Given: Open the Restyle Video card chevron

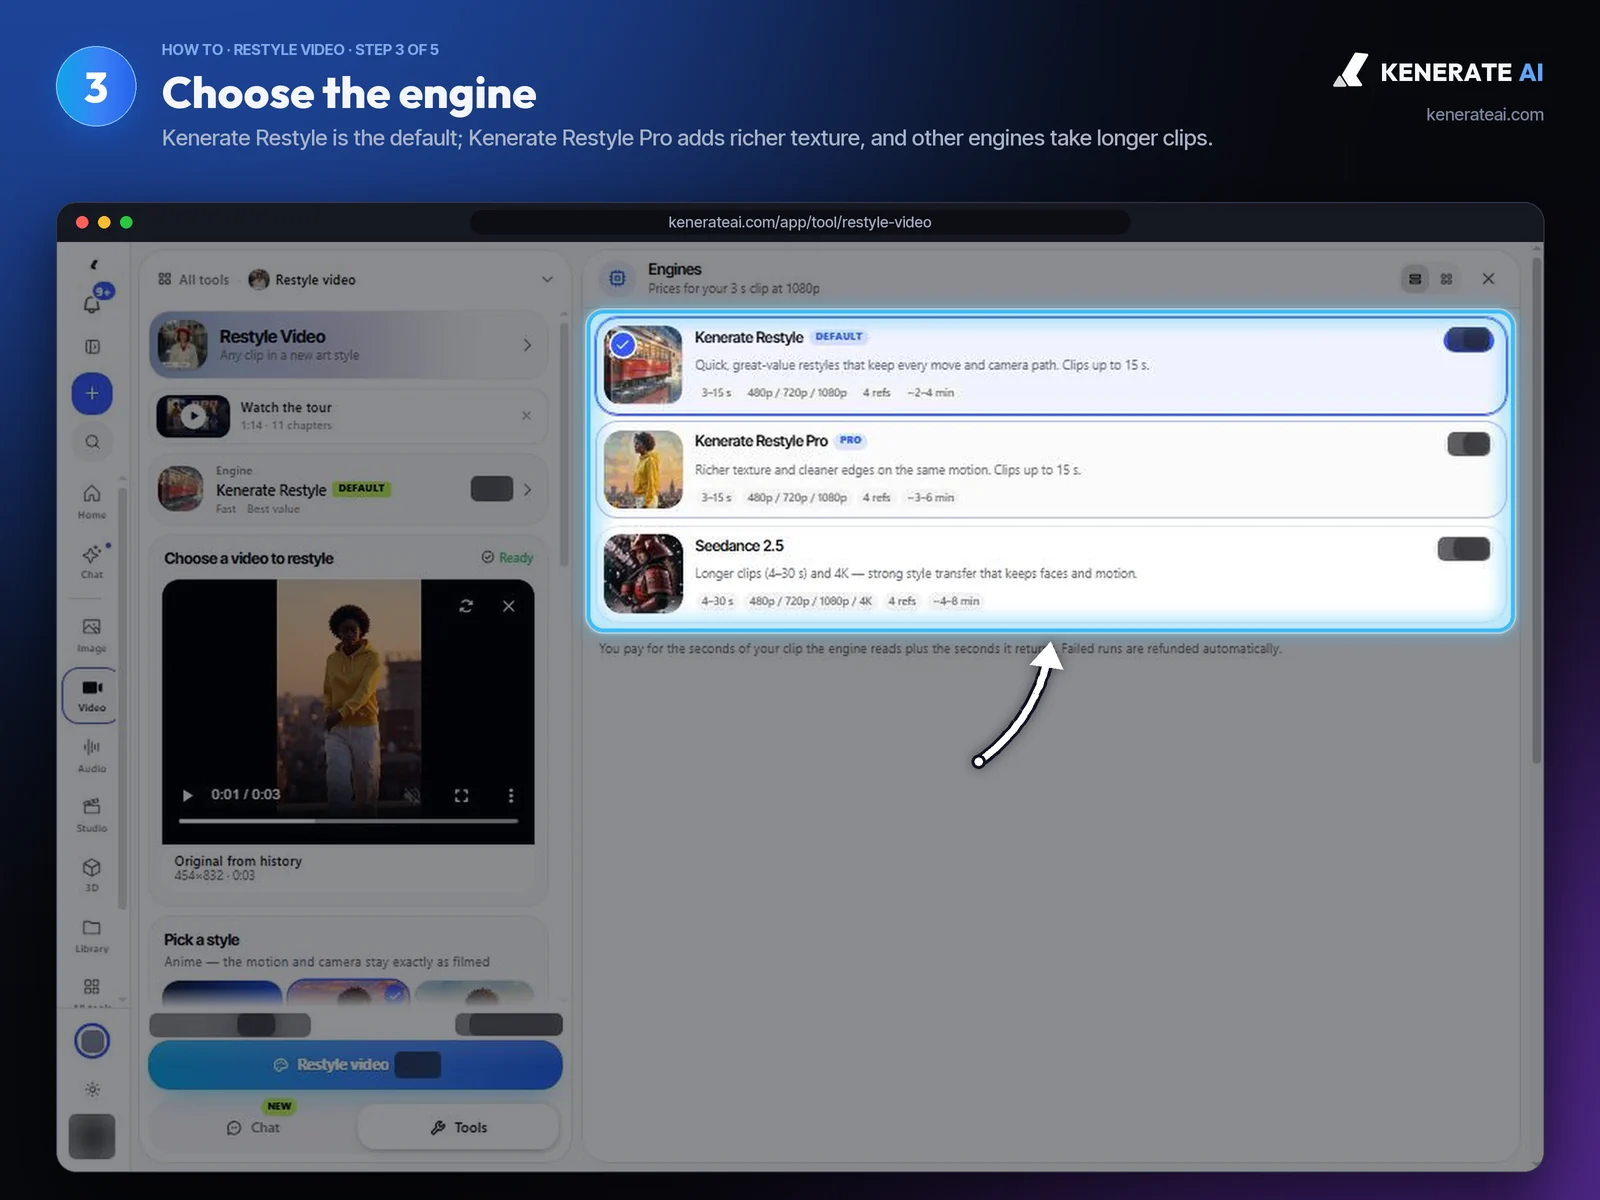Looking at the screenshot, I should pos(527,345).
